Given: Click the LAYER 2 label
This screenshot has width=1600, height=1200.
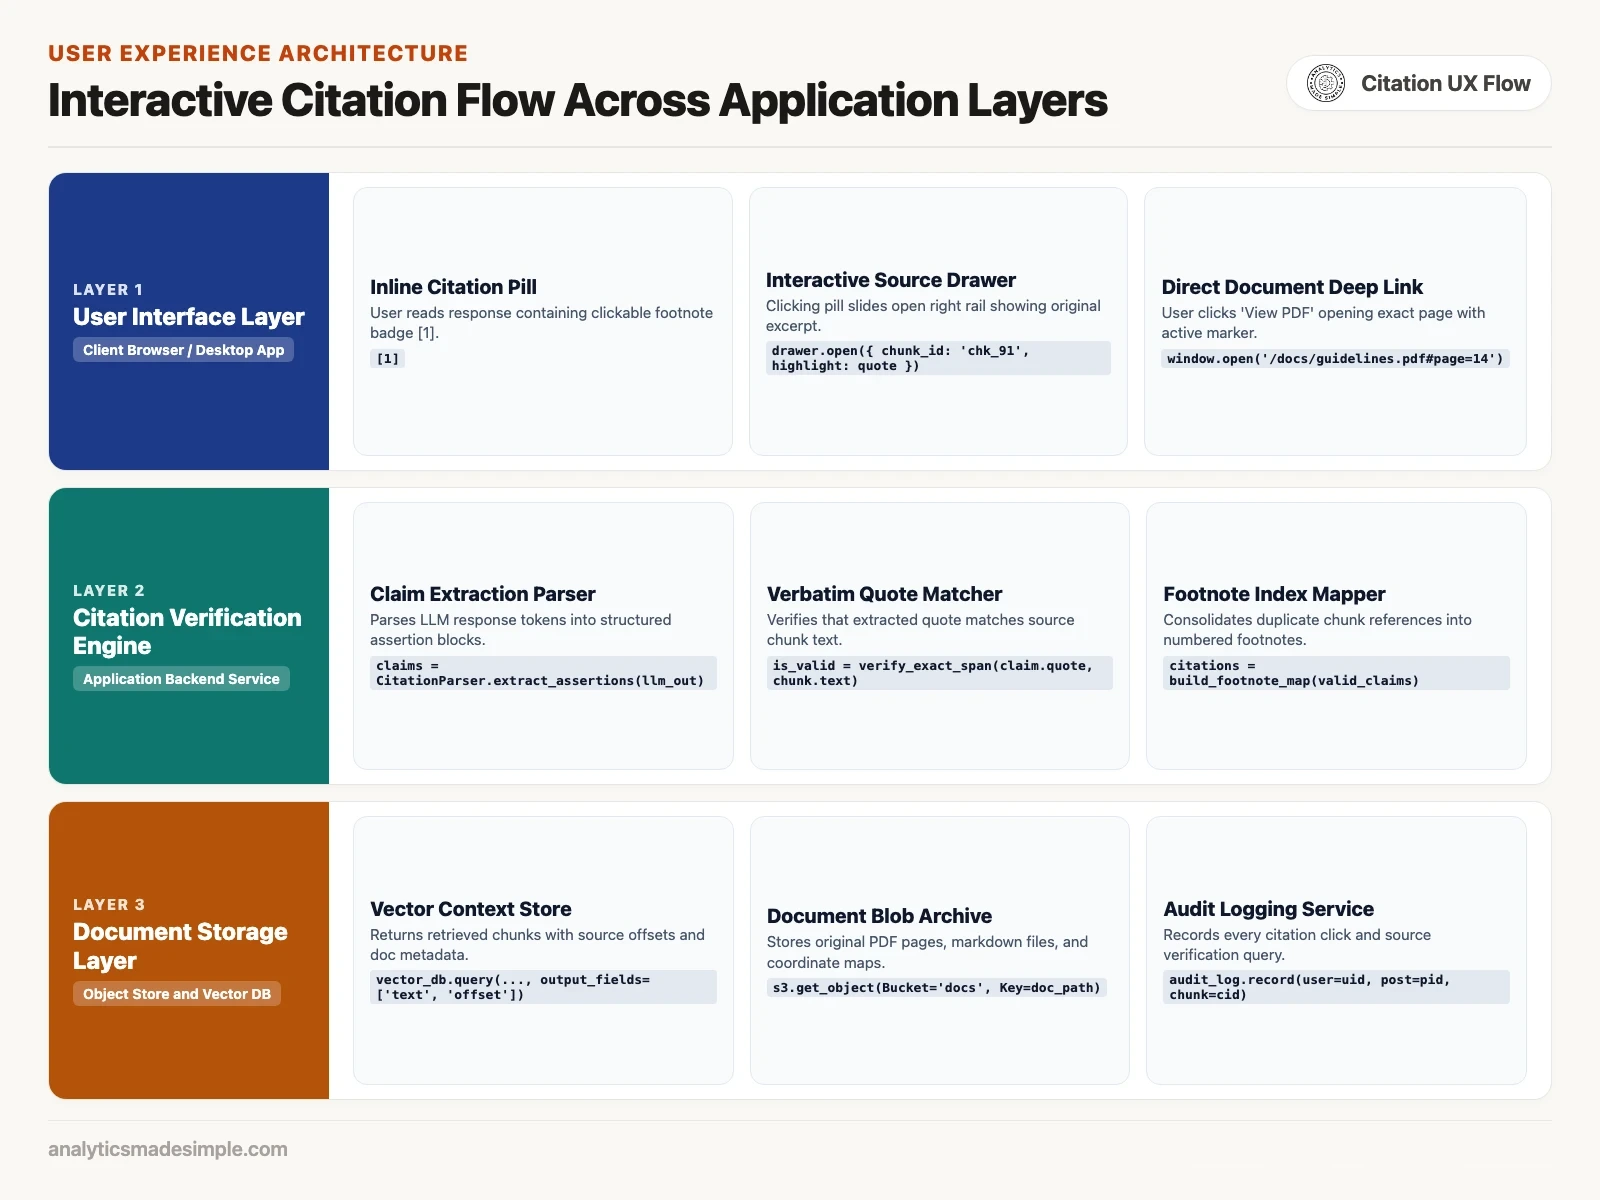Looking at the screenshot, I should 109,591.
